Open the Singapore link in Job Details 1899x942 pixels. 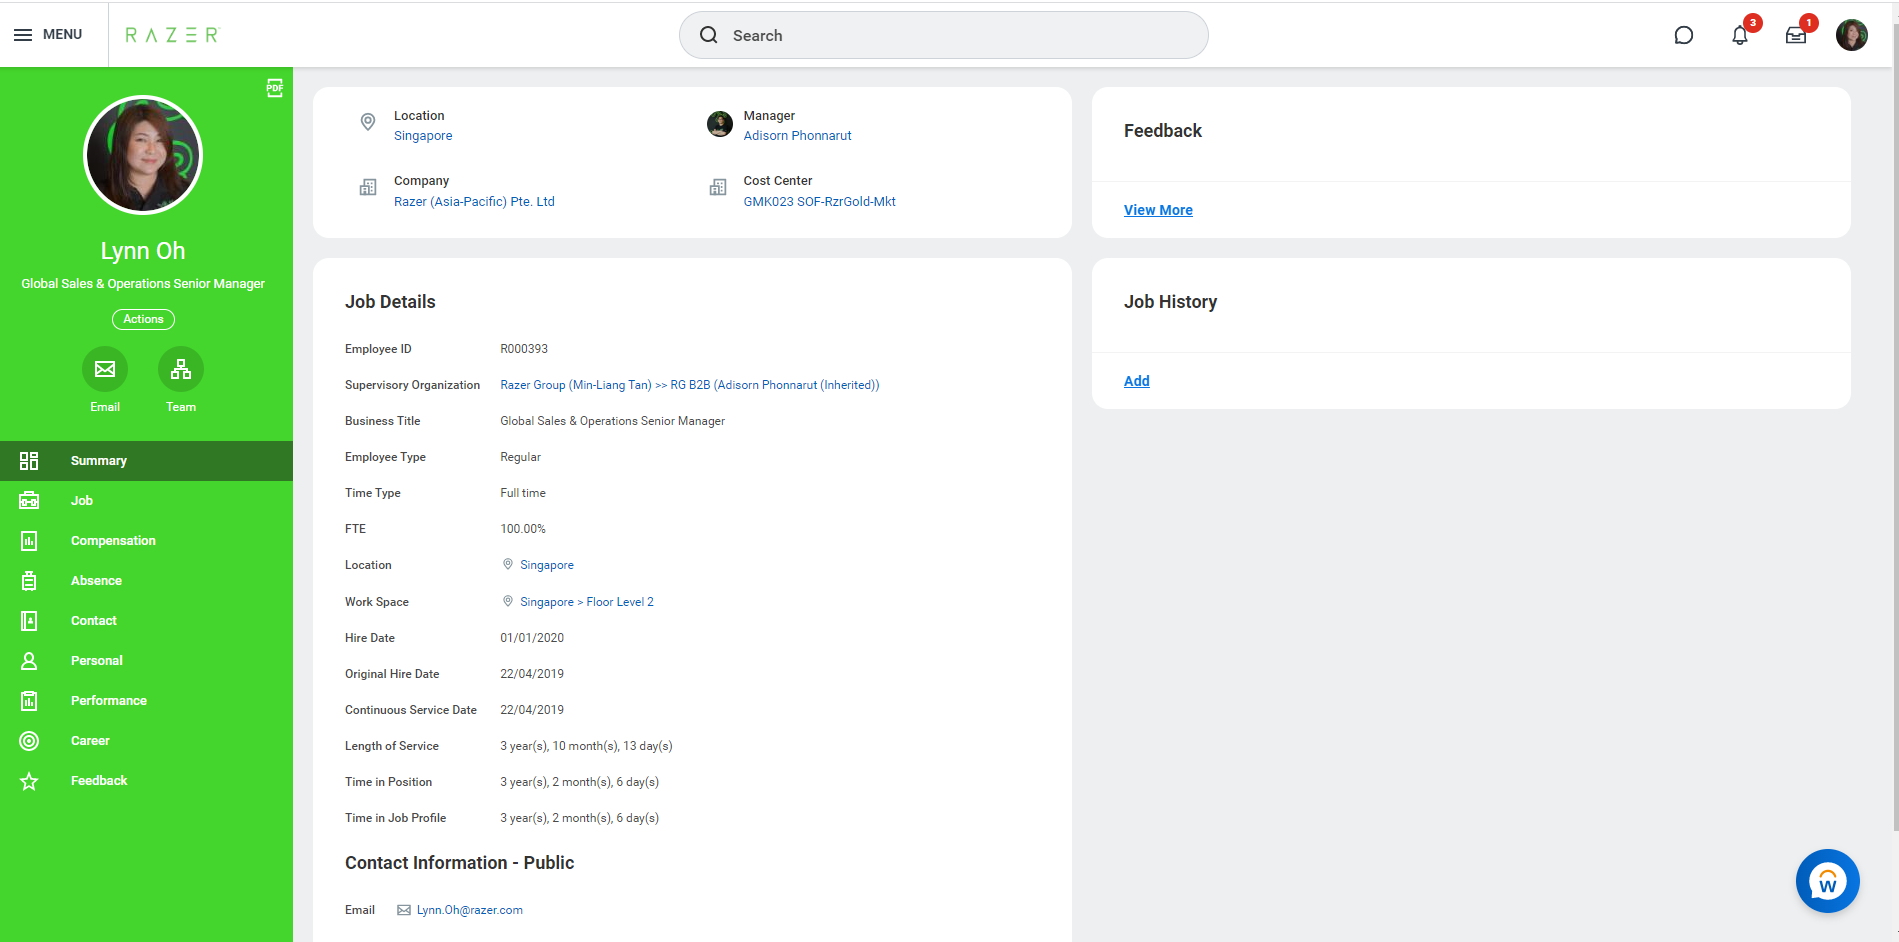point(547,565)
